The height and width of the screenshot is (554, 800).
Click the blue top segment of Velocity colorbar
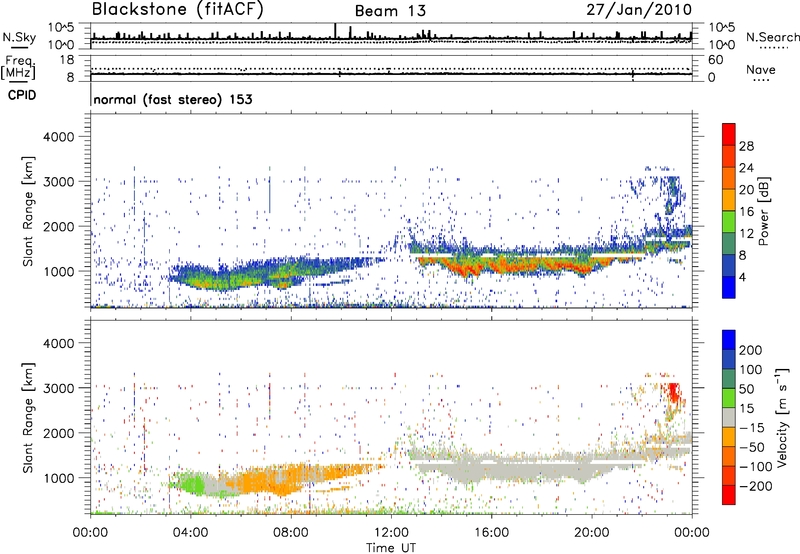coord(729,340)
